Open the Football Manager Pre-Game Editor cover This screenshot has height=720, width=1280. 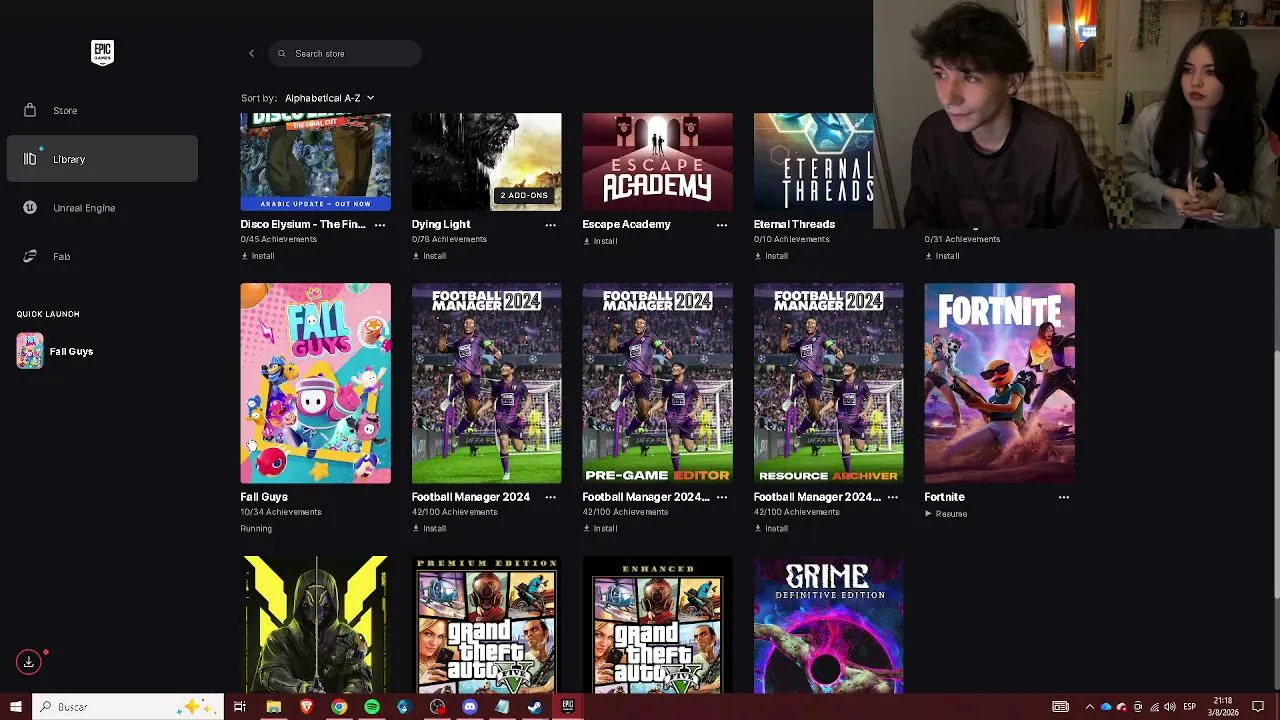(657, 383)
